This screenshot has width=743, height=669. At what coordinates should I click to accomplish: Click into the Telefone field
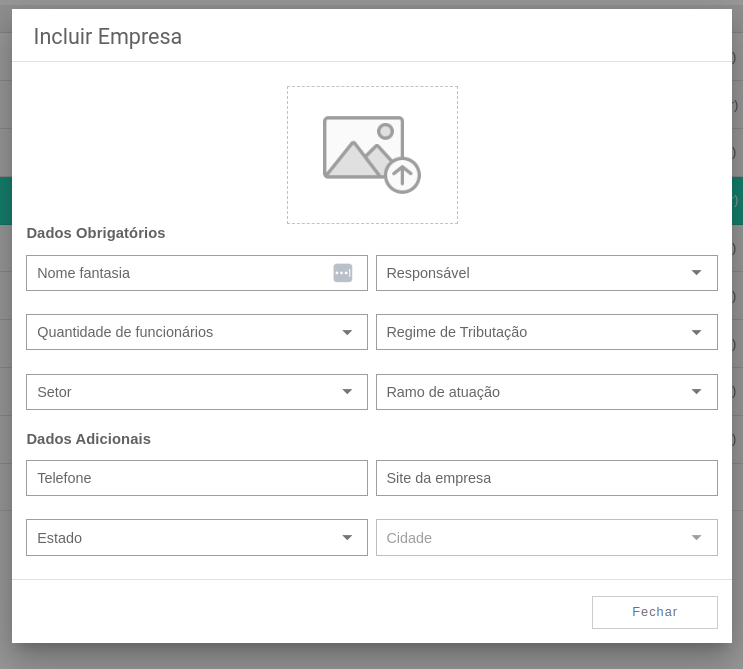click(x=197, y=478)
